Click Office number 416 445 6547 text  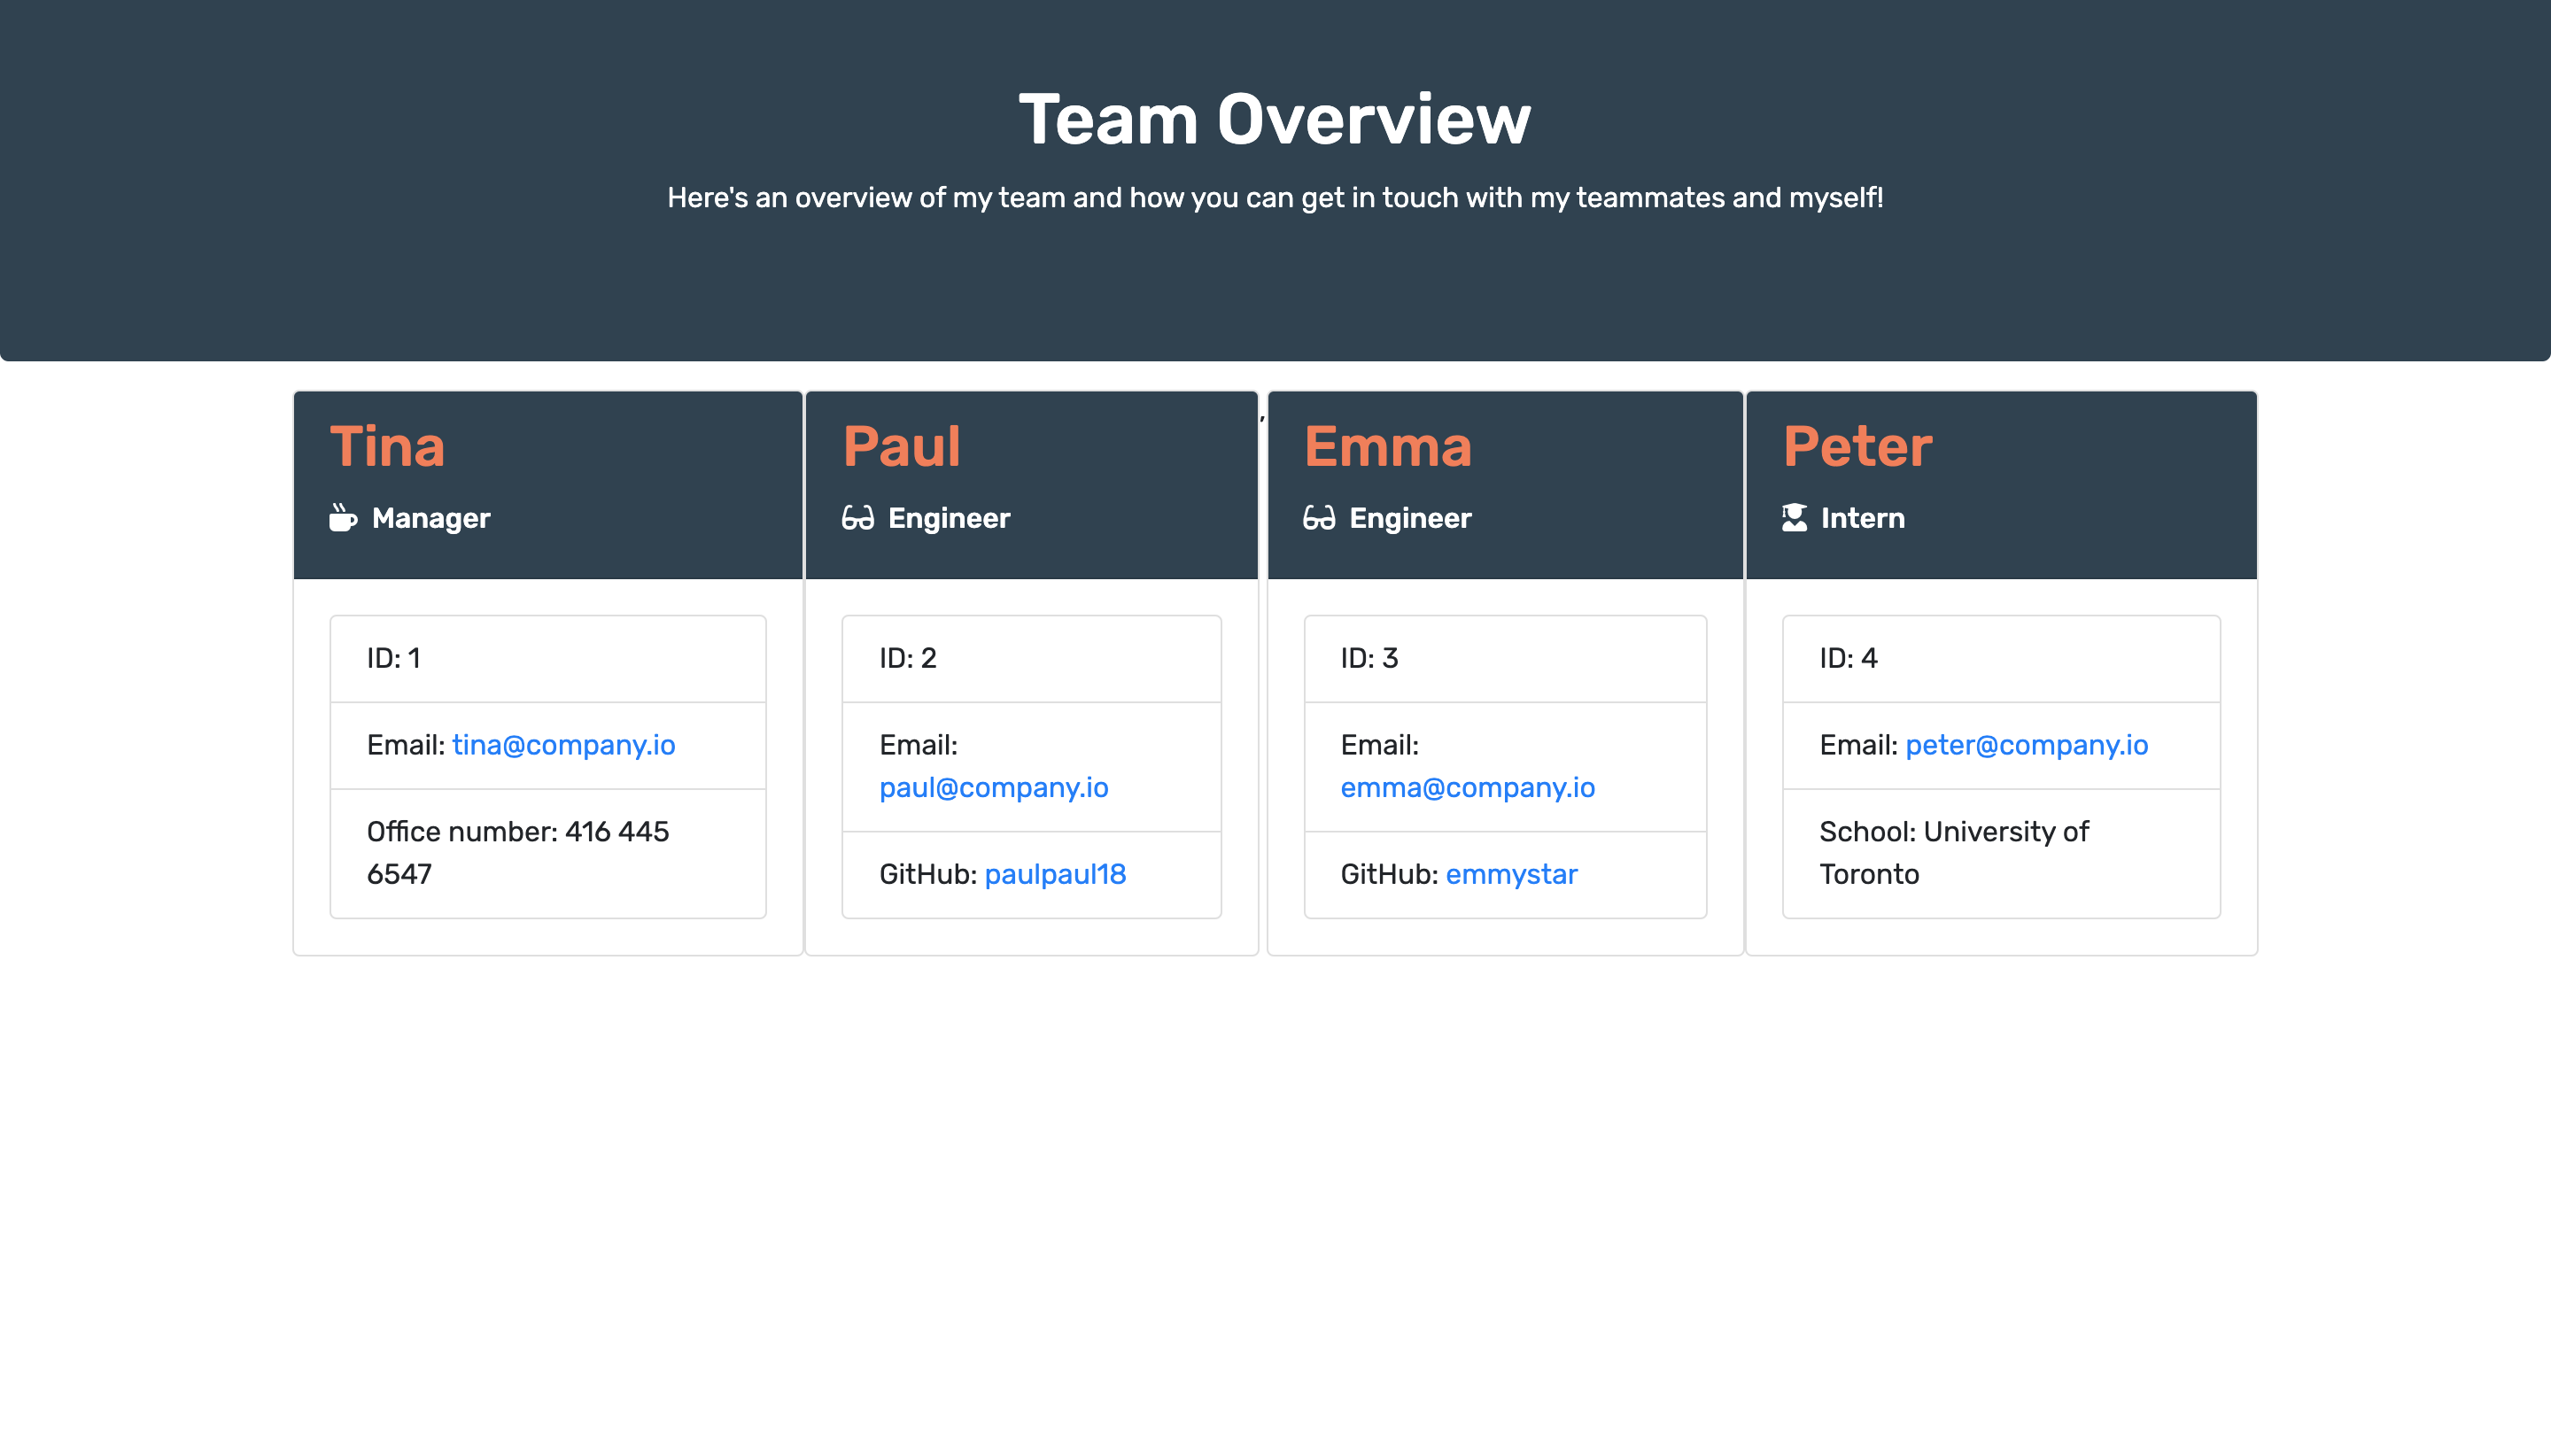click(x=518, y=853)
